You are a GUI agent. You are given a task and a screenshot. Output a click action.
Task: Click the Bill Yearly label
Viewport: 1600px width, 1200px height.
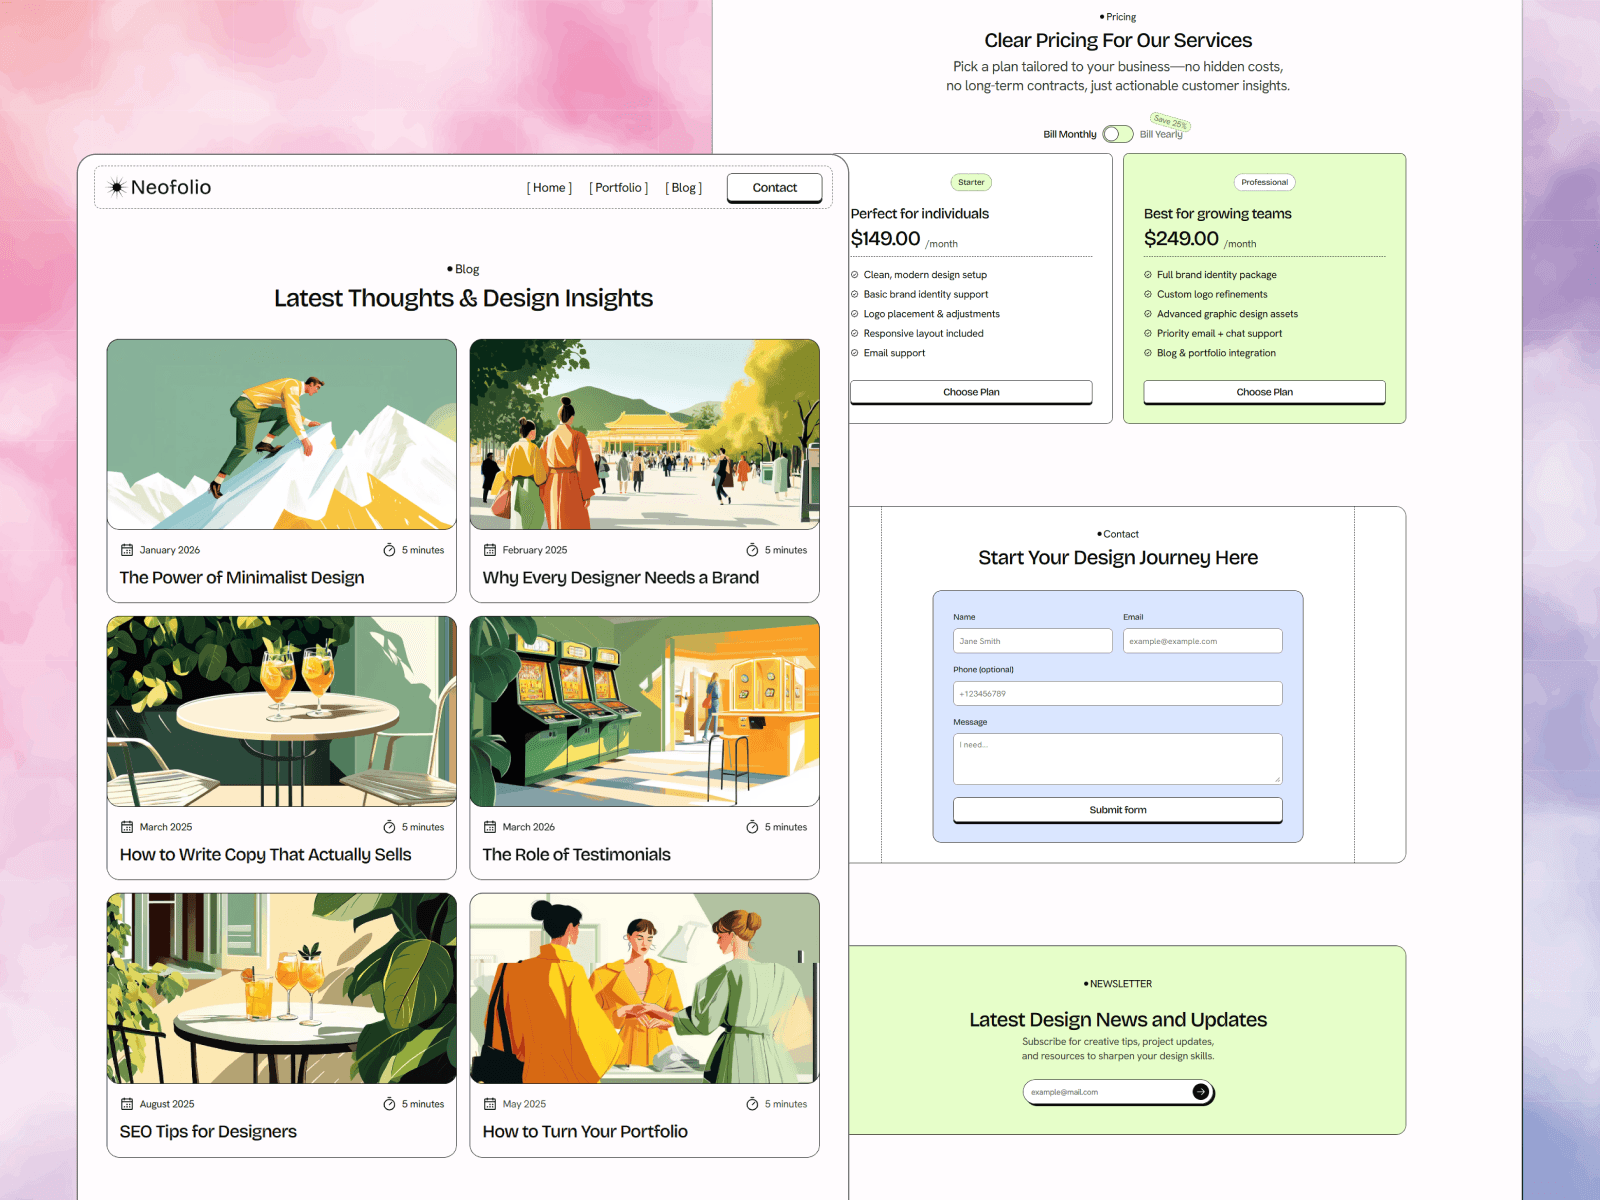[x=1161, y=135]
